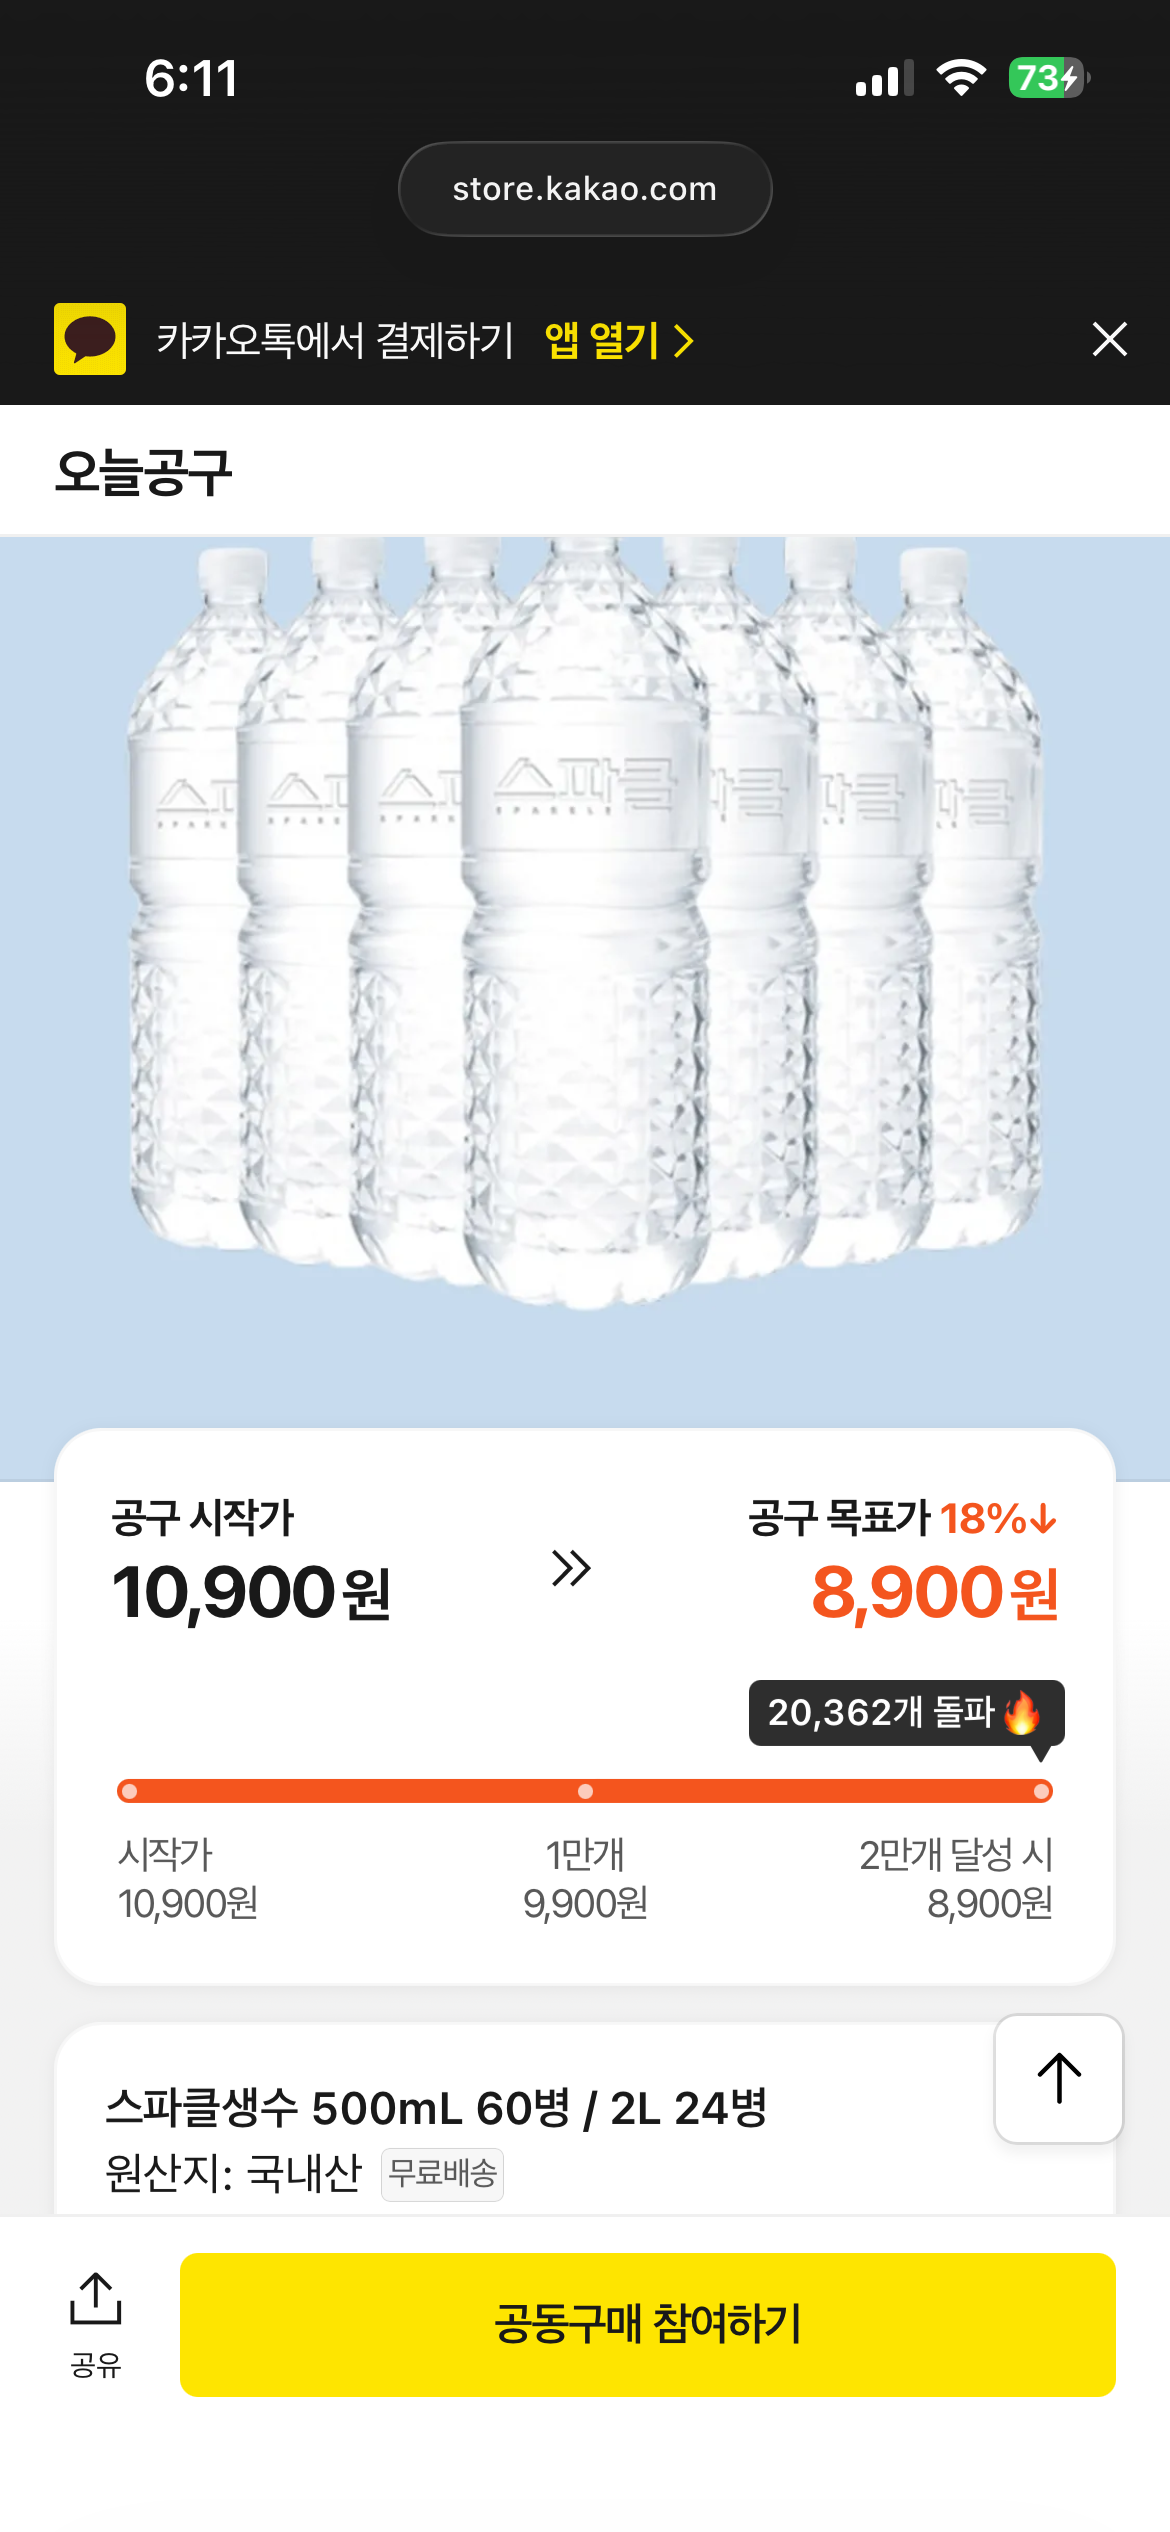Tap the start point on price progress bar
1170x2532 pixels.
[x=129, y=1791]
